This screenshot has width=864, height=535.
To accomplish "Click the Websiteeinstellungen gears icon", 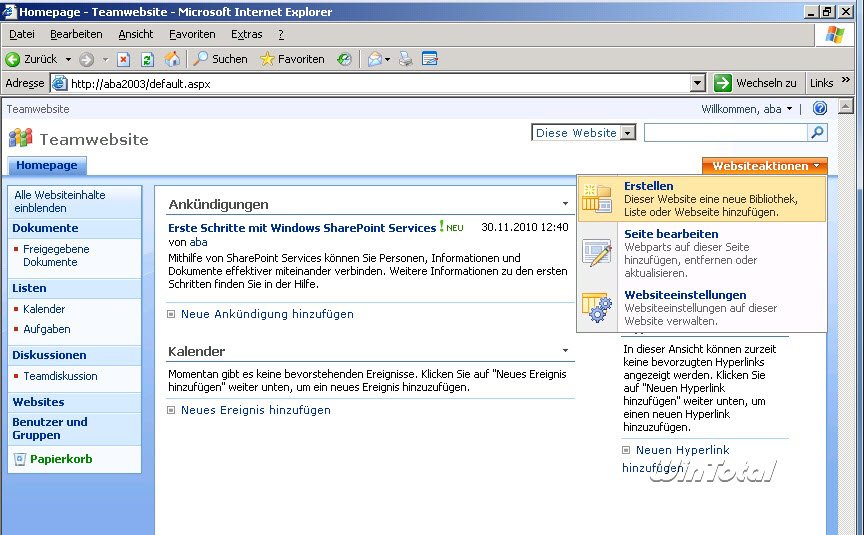I will pos(597,307).
